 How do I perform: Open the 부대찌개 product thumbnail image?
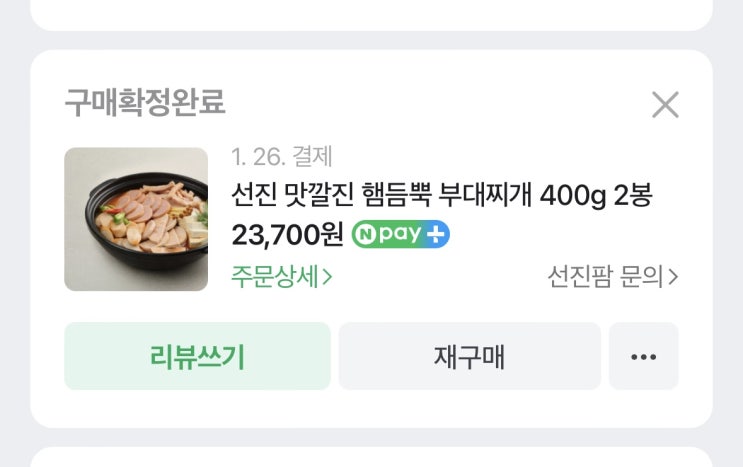tap(136, 219)
